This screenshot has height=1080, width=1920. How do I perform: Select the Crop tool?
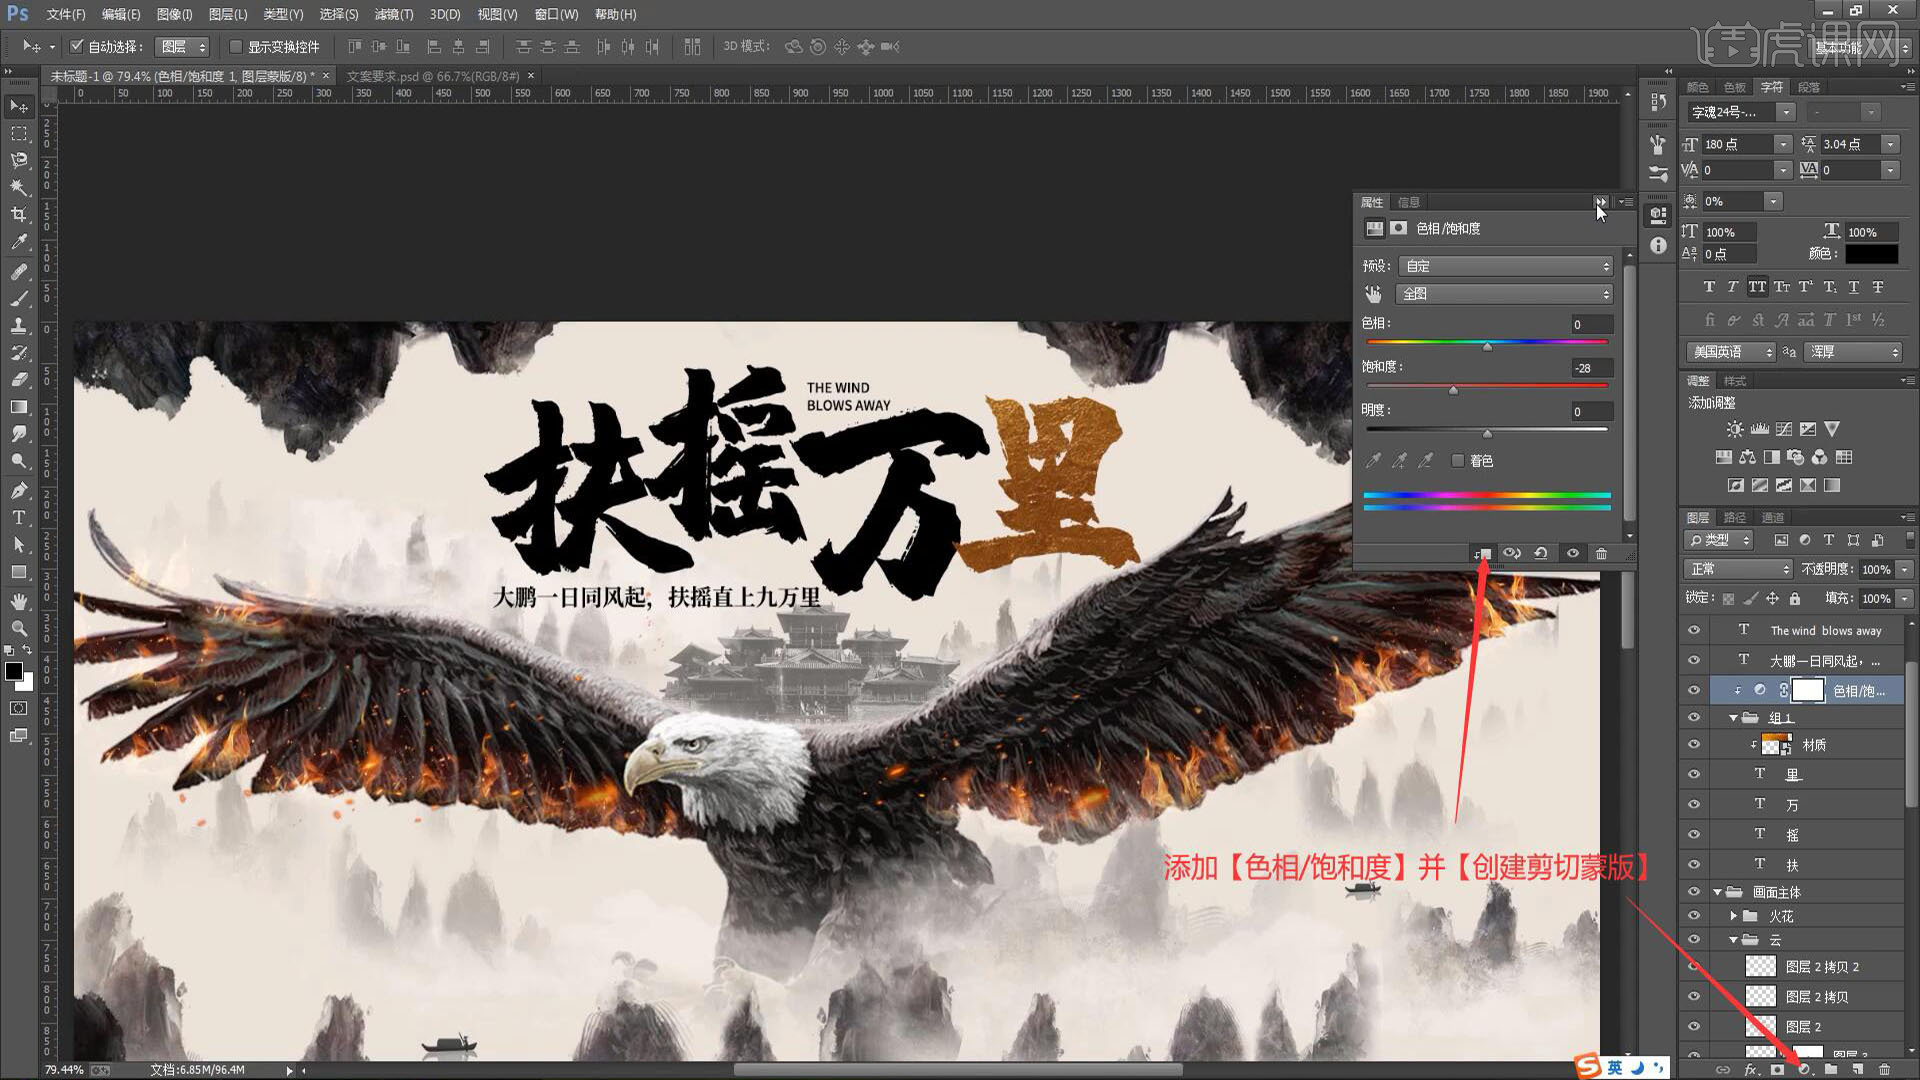[19, 214]
